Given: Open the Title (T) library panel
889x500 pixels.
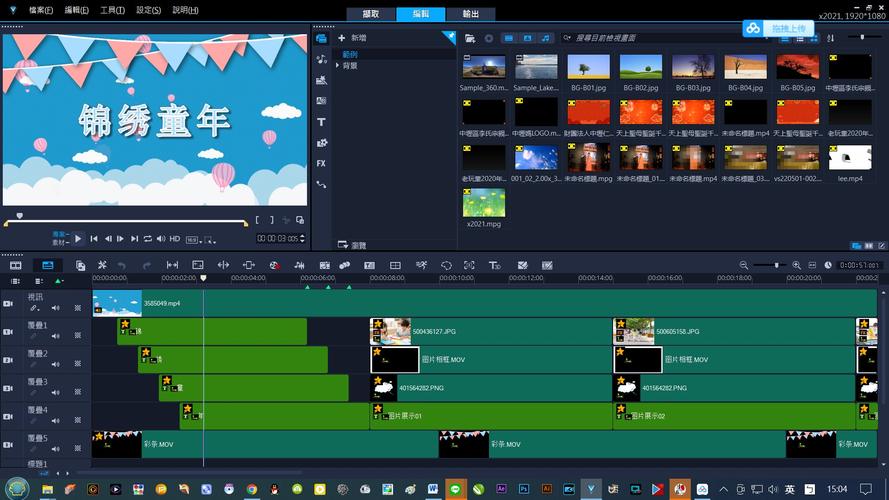Looking at the screenshot, I should [x=321, y=122].
